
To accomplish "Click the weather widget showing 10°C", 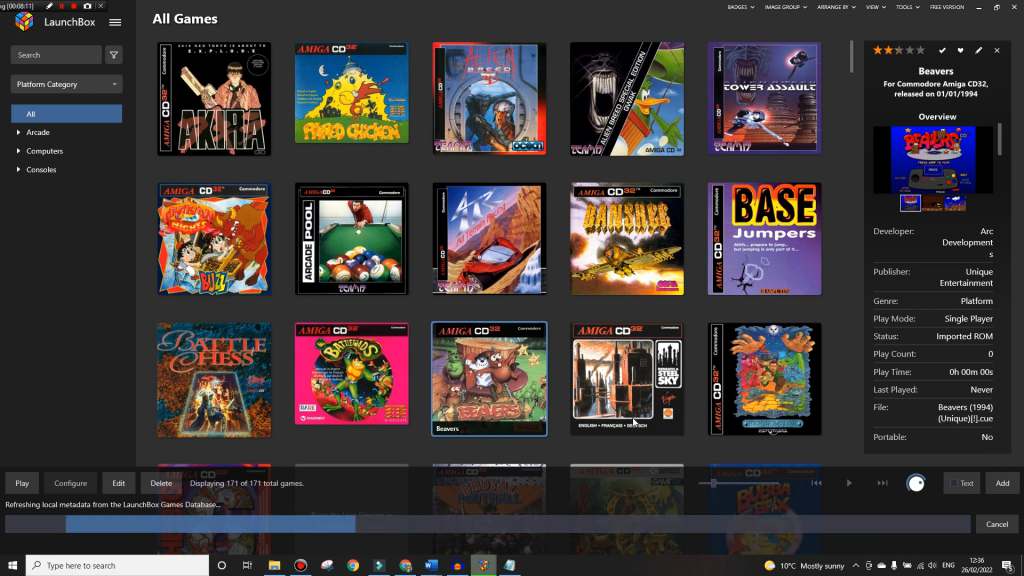I will 804,566.
